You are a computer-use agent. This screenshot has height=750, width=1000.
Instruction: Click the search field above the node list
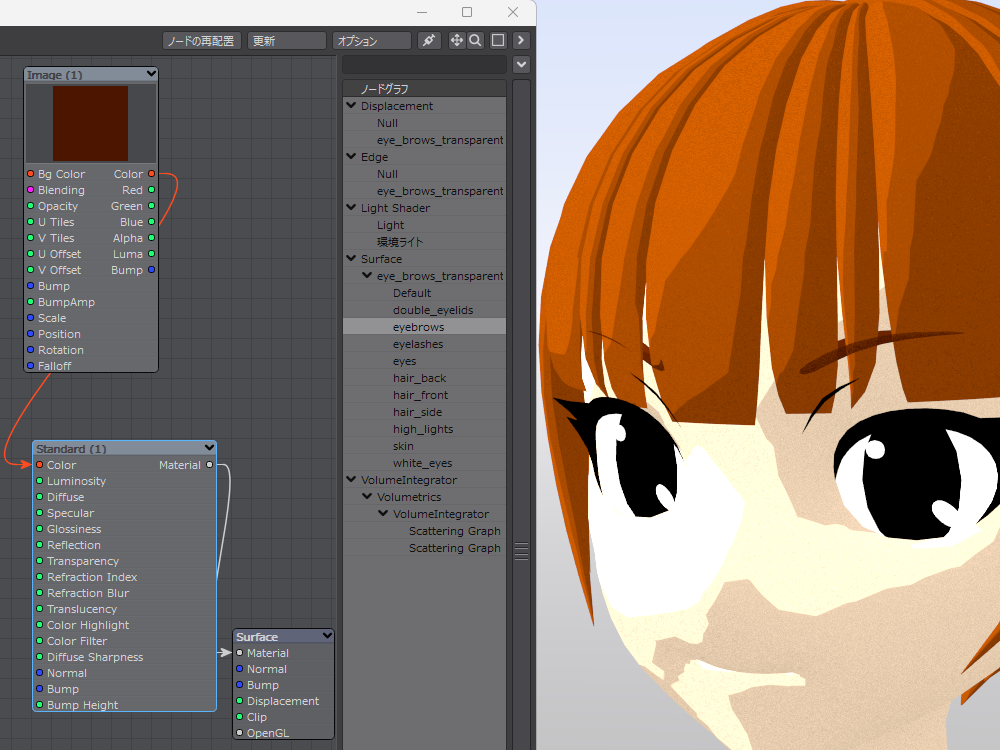pos(424,65)
